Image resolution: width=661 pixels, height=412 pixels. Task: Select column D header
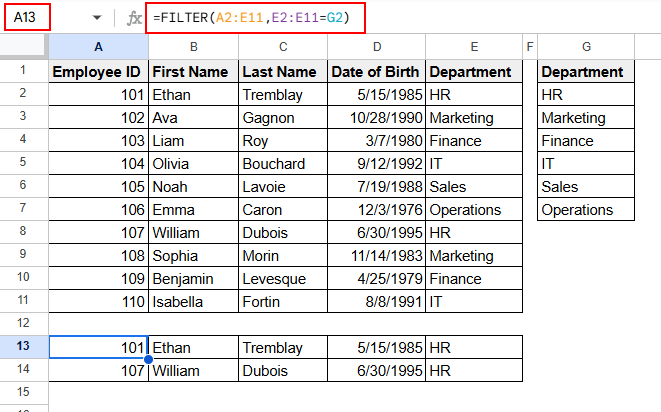coord(377,47)
